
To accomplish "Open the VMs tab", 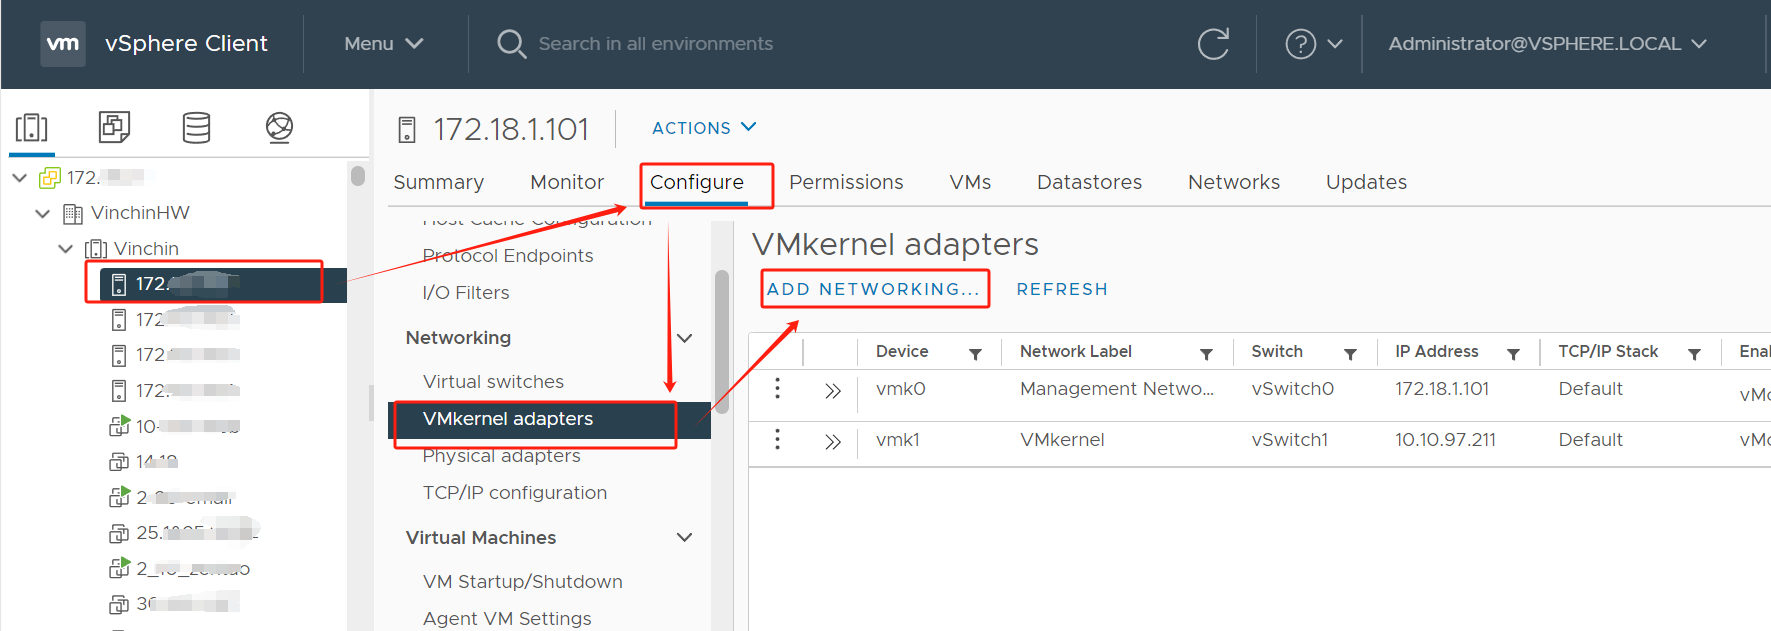I will pyautogui.click(x=970, y=182).
